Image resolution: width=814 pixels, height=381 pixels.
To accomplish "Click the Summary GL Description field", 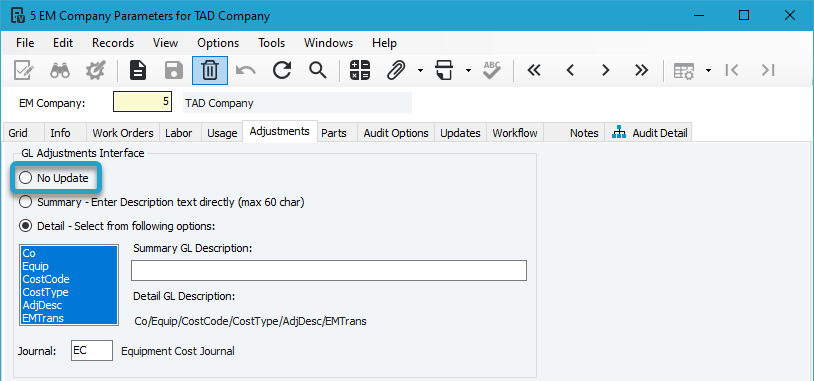I will [329, 270].
